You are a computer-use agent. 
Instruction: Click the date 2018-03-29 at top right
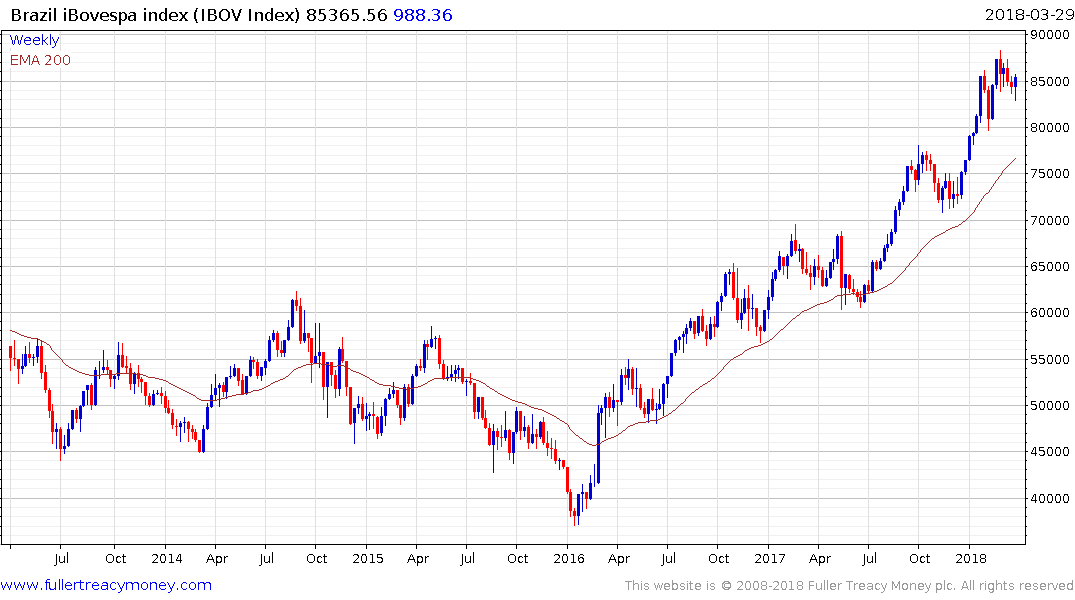click(x=1029, y=15)
